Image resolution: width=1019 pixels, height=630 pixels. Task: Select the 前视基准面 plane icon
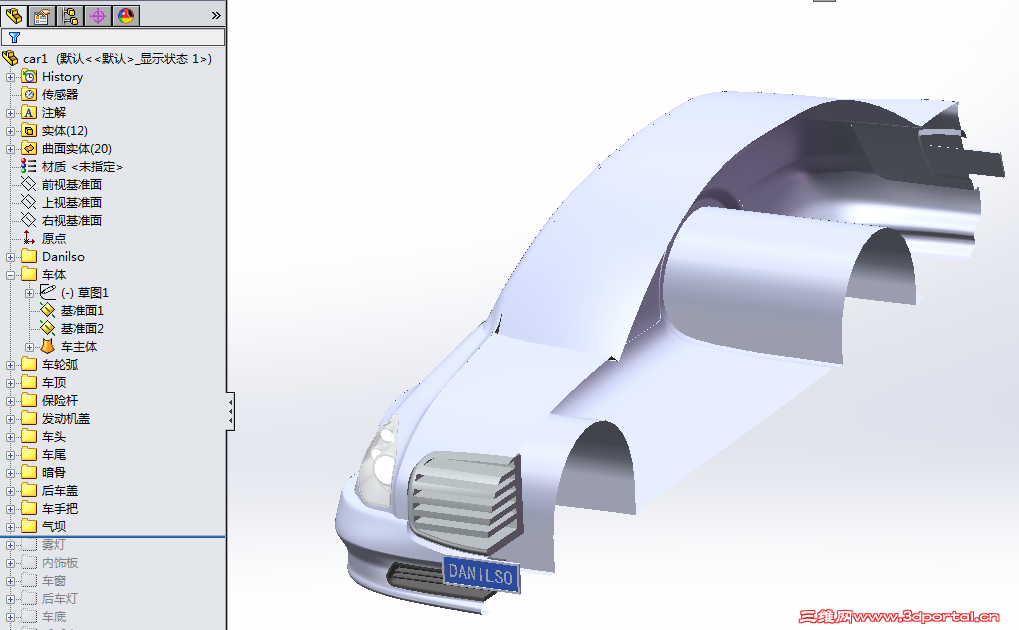point(29,185)
